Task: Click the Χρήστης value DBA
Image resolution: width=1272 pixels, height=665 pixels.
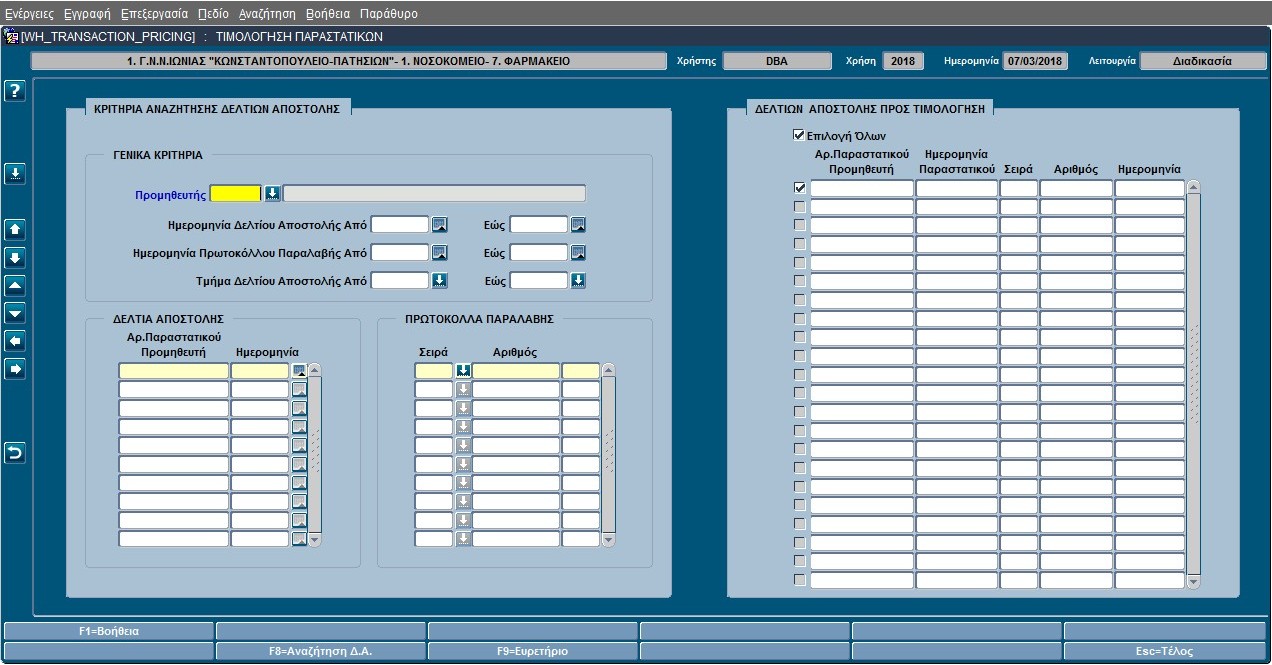Action: [x=777, y=61]
